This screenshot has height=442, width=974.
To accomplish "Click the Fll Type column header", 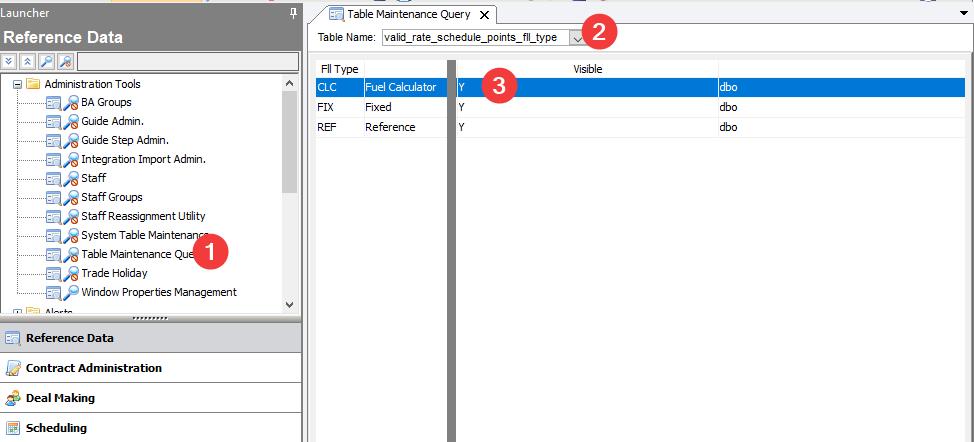I will coord(339,69).
